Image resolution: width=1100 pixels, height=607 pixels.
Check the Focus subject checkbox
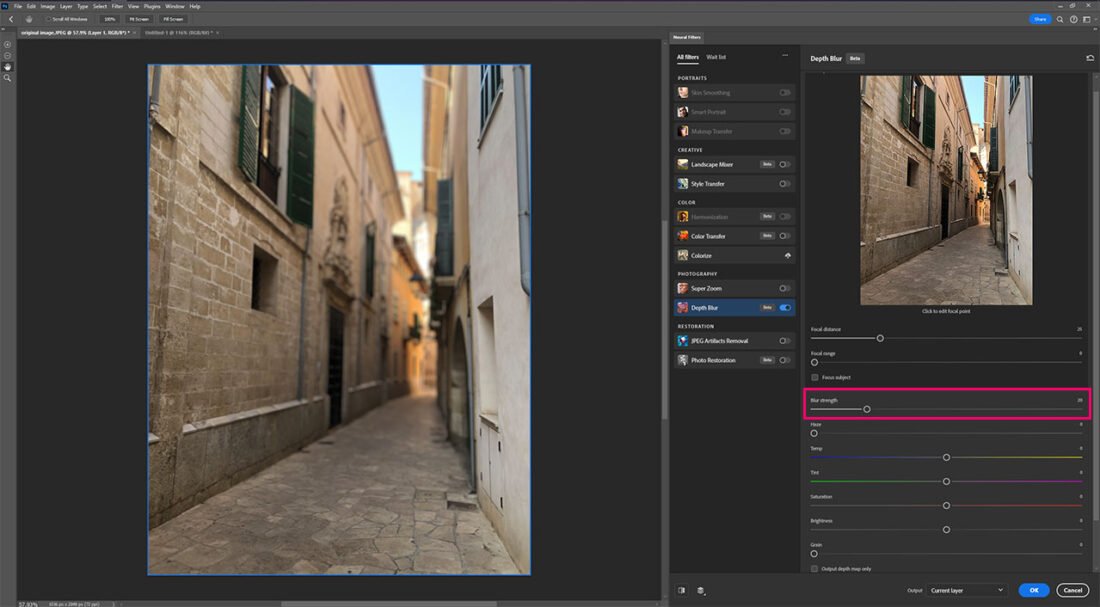tap(814, 378)
